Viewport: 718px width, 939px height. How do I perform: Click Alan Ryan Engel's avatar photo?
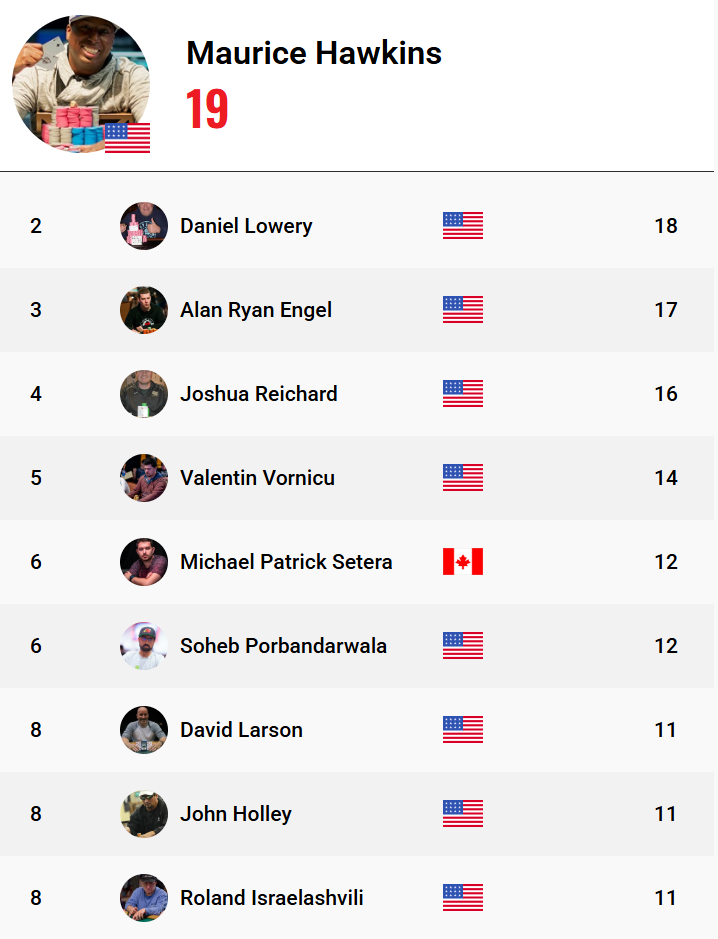[x=144, y=310]
